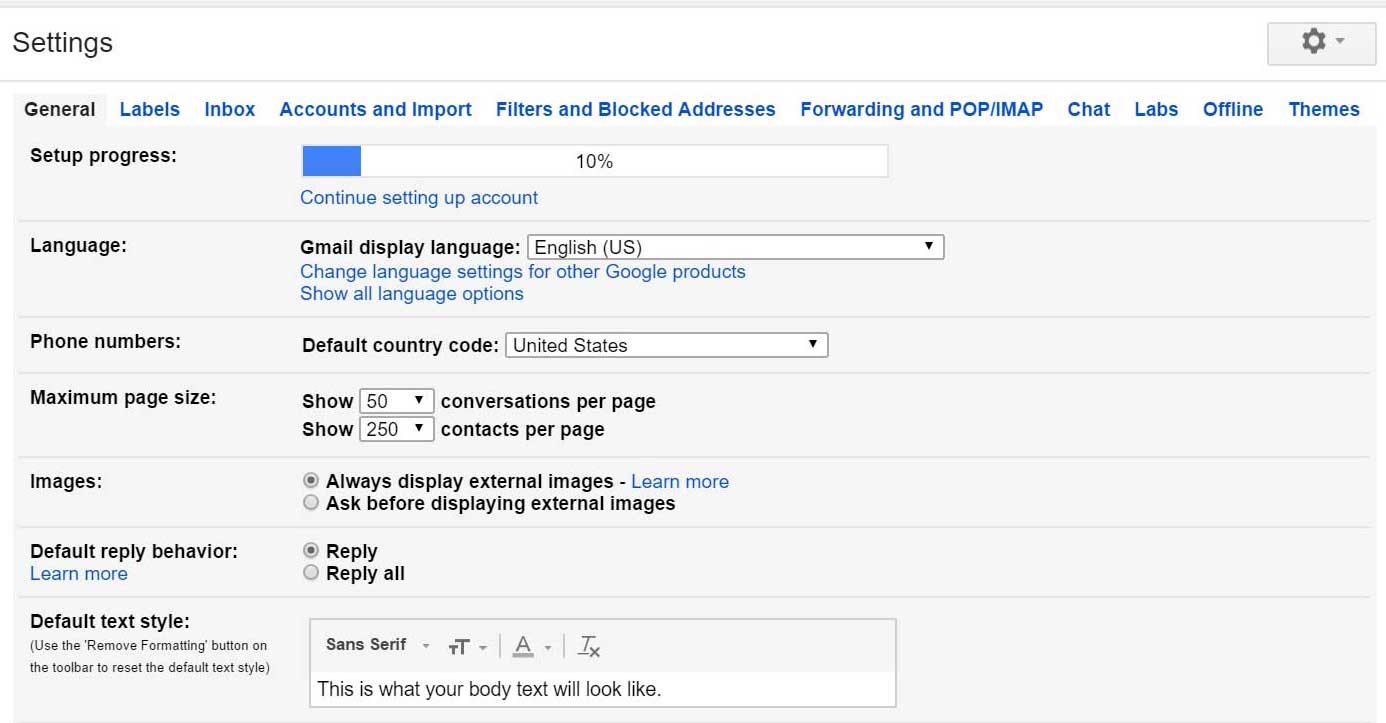1386x723 pixels.
Task: Select "Reply all" as default reply behavior
Action: pyautogui.click(x=311, y=572)
